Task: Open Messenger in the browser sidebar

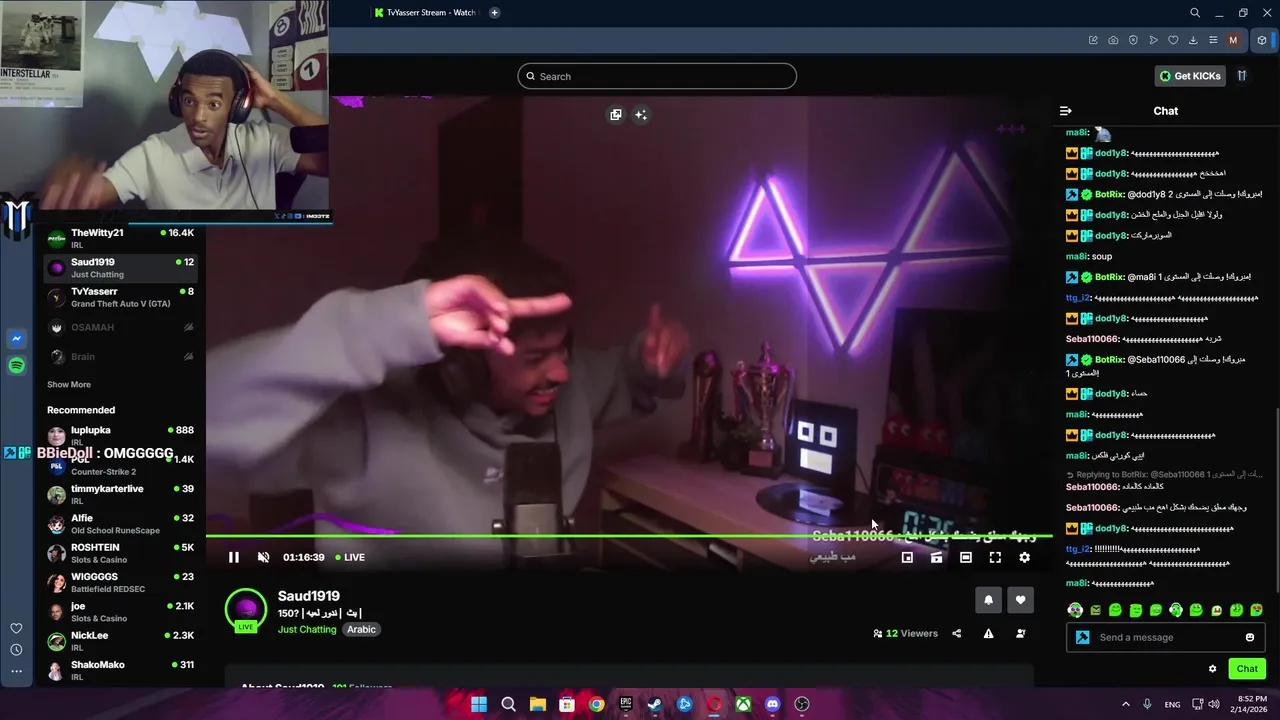Action: (16, 339)
